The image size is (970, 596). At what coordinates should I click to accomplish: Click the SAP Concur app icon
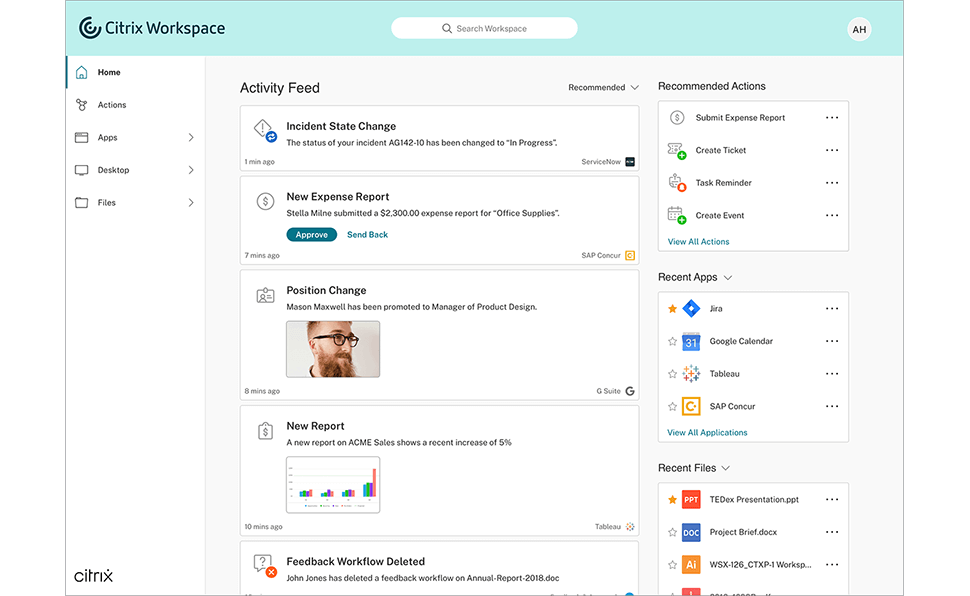pos(690,406)
